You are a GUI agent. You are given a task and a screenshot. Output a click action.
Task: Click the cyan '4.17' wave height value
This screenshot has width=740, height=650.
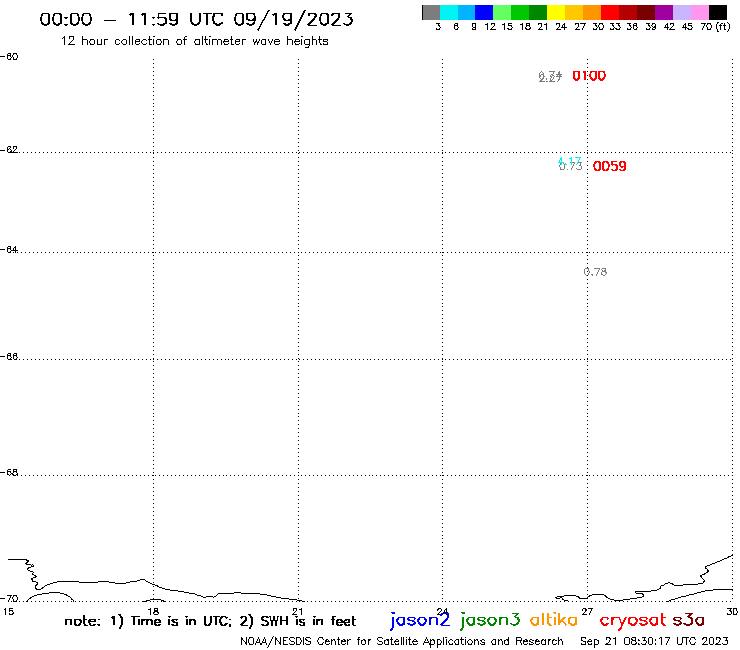570,160
